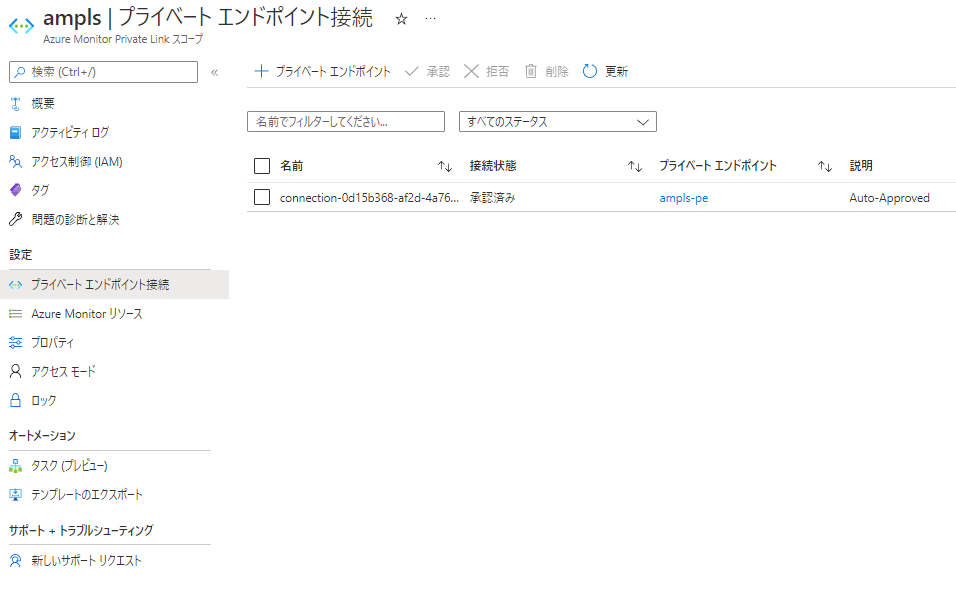The image size is (956, 595).
Task: Click the filter by name input field
Action: [346, 121]
